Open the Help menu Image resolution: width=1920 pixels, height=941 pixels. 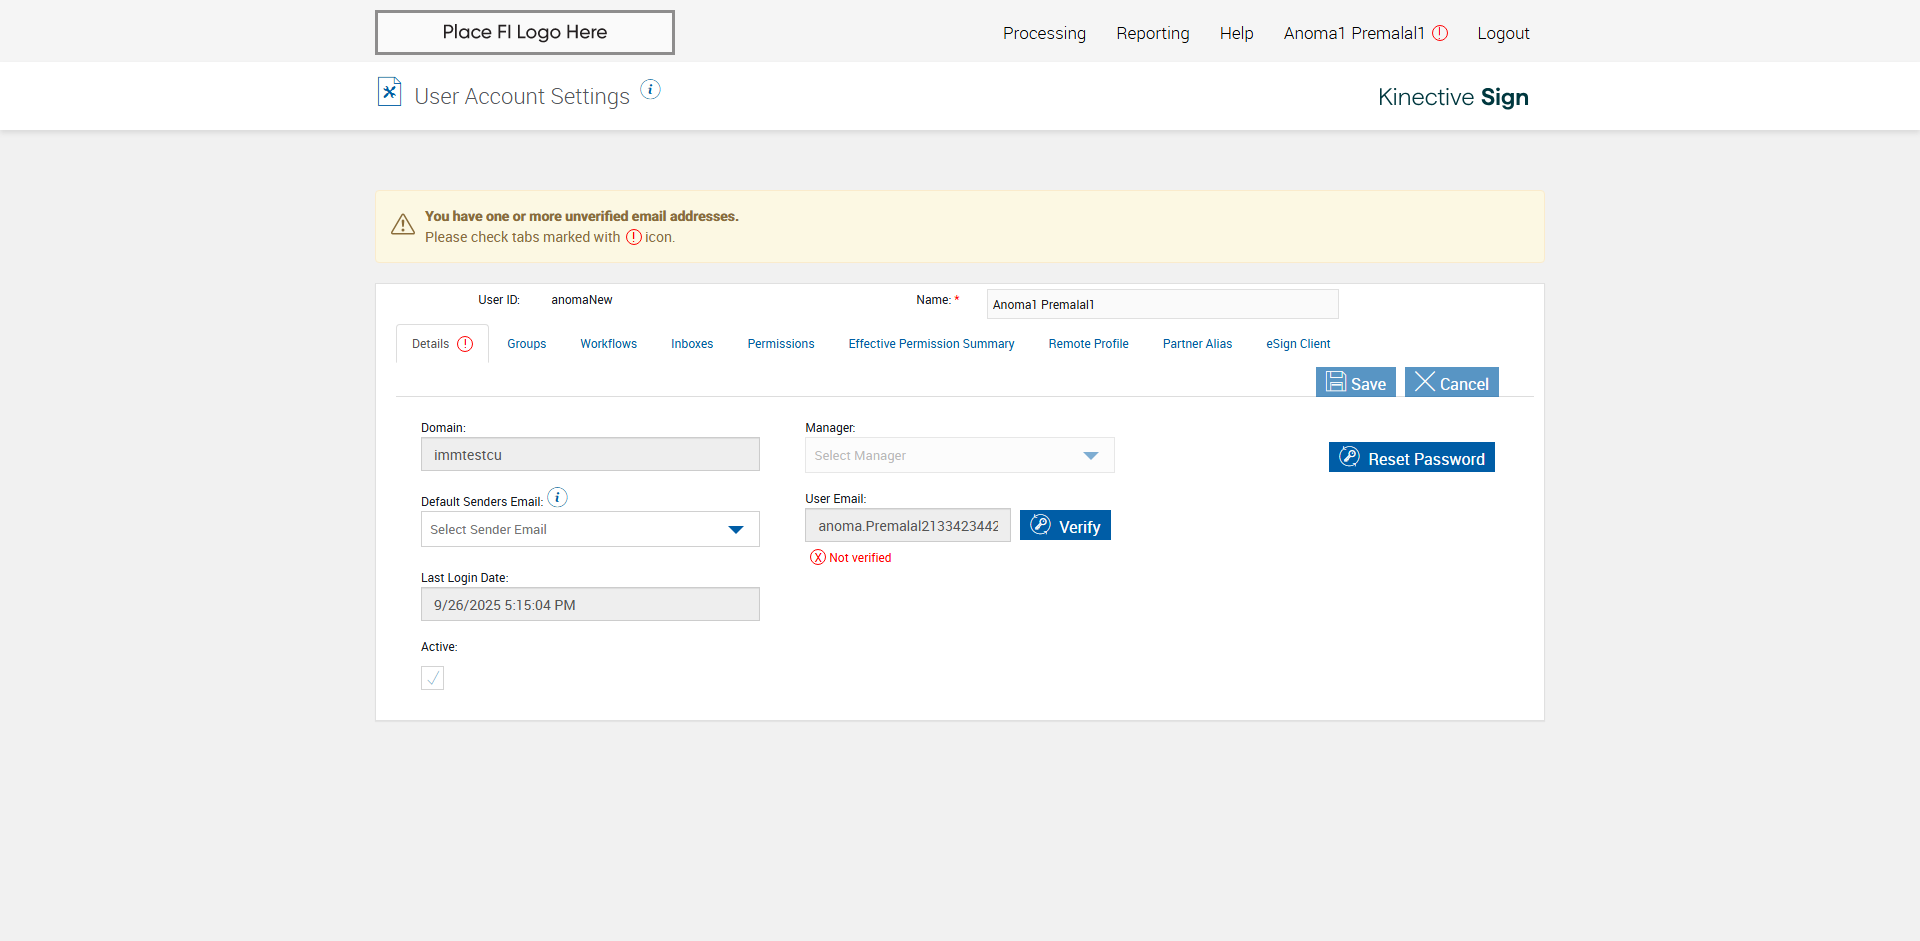[x=1236, y=33]
